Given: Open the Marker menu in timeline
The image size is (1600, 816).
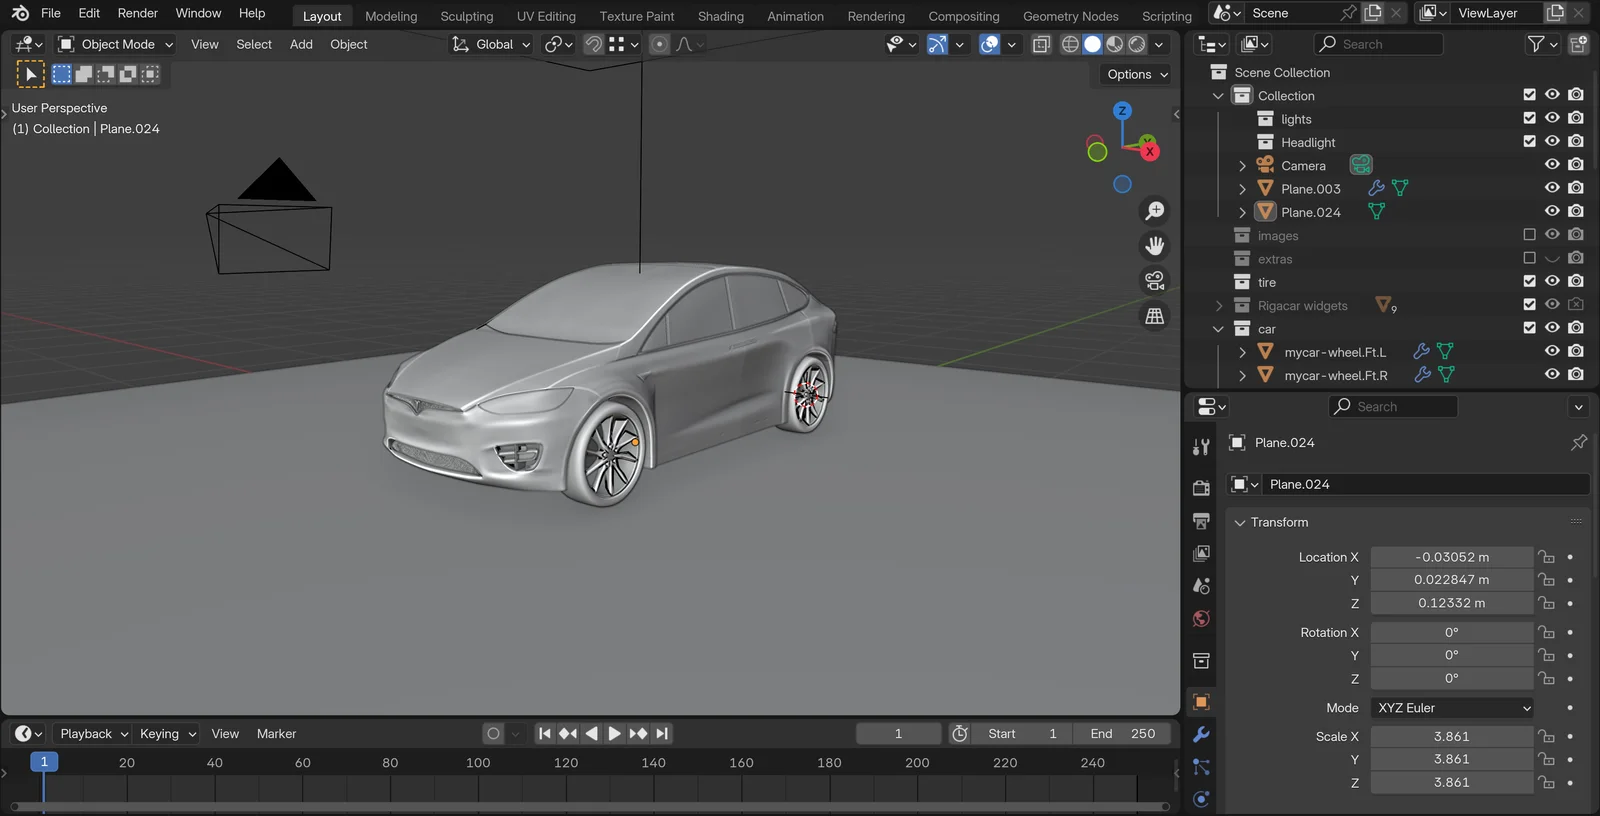Looking at the screenshot, I should (276, 734).
